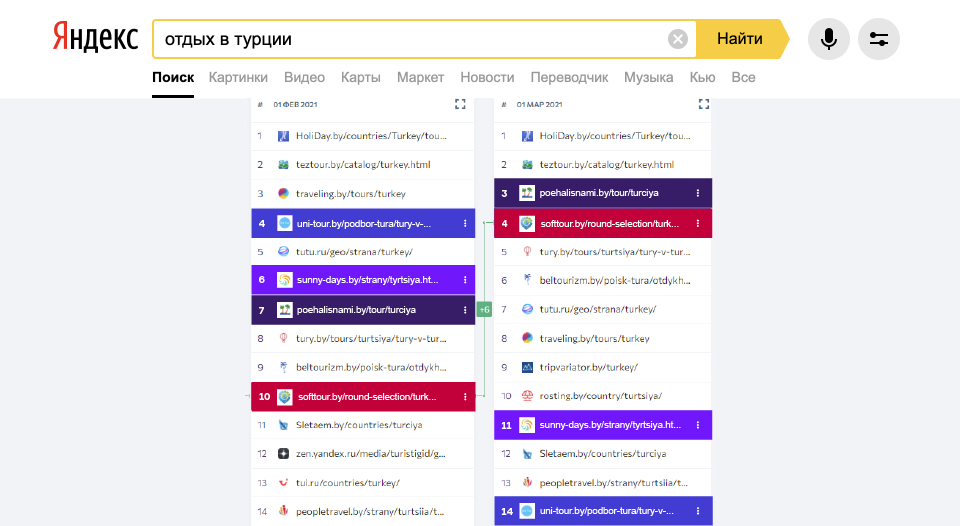Open the Видео tab
Image resolution: width=960 pixels, height=526 pixels.
click(x=304, y=78)
